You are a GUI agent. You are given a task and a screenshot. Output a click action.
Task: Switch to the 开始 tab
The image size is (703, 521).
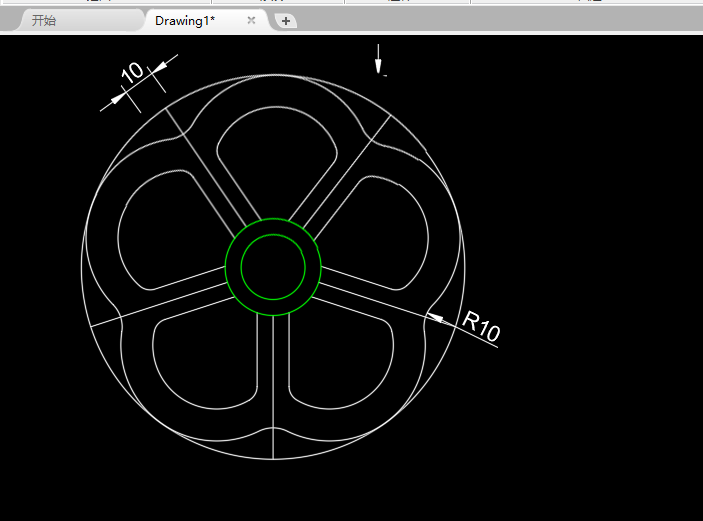pos(43,20)
